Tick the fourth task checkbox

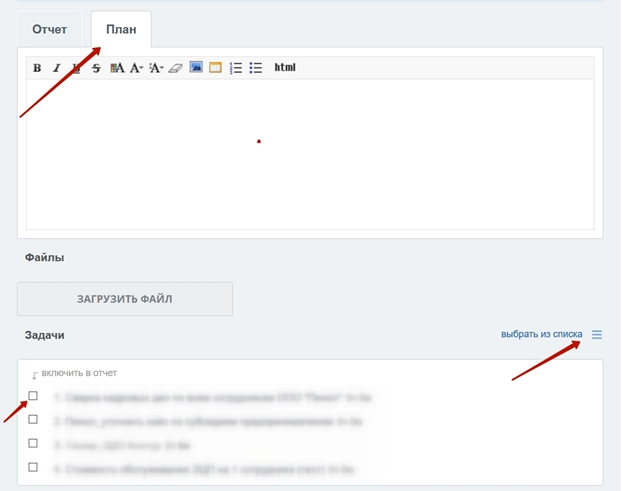click(x=33, y=467)
